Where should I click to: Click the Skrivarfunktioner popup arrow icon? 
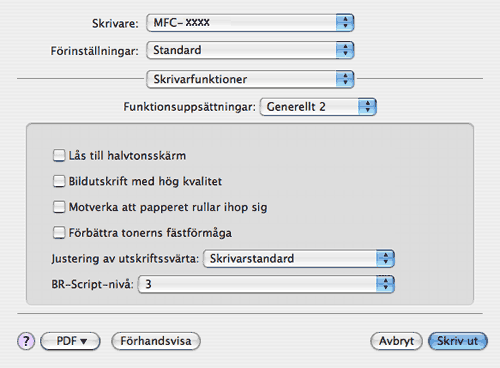(x=345, y=79)
